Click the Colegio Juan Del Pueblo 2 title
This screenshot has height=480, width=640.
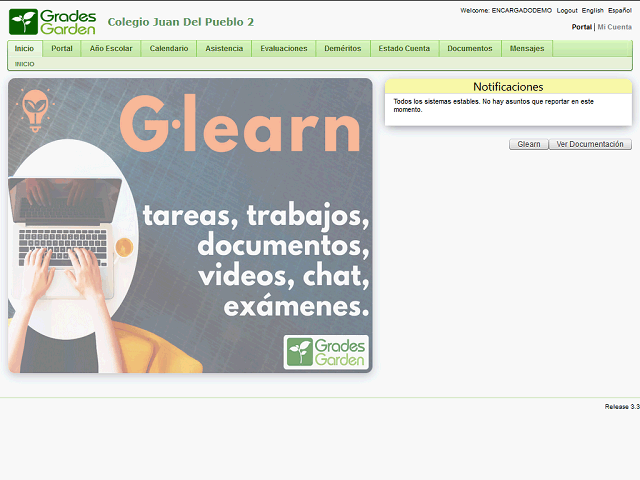181,22
